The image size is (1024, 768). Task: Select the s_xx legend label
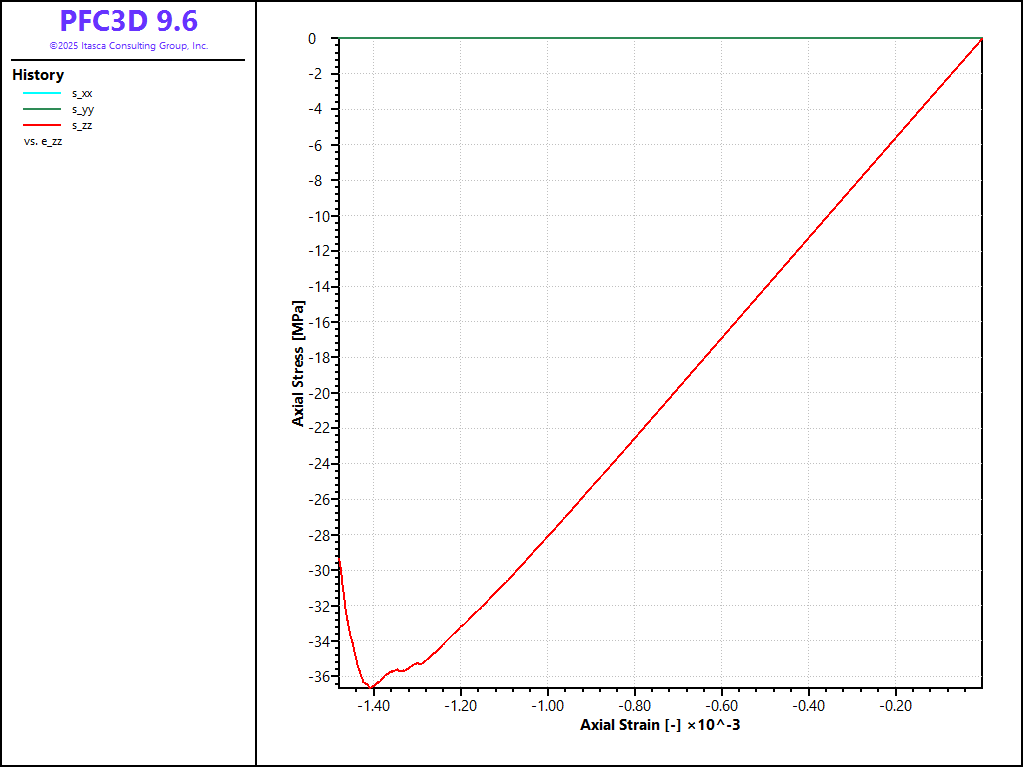point(82,93)
